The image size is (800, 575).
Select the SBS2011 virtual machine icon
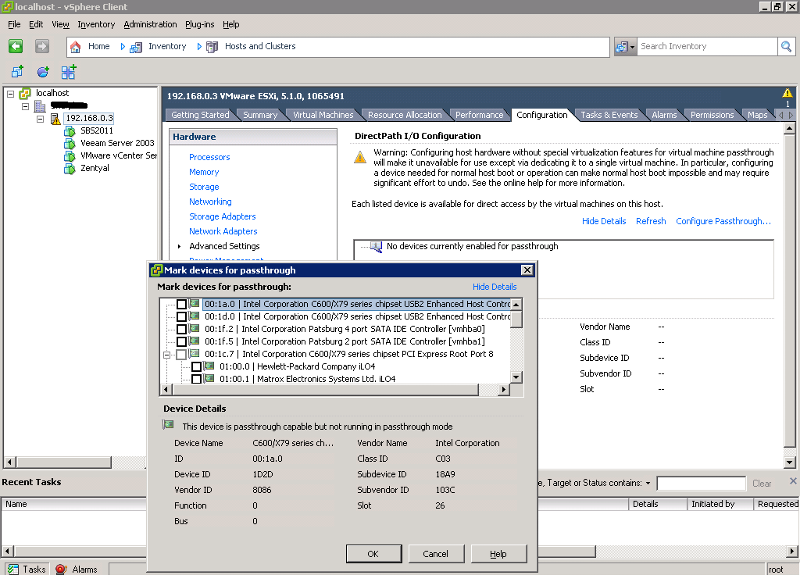(x=70, y=131)
